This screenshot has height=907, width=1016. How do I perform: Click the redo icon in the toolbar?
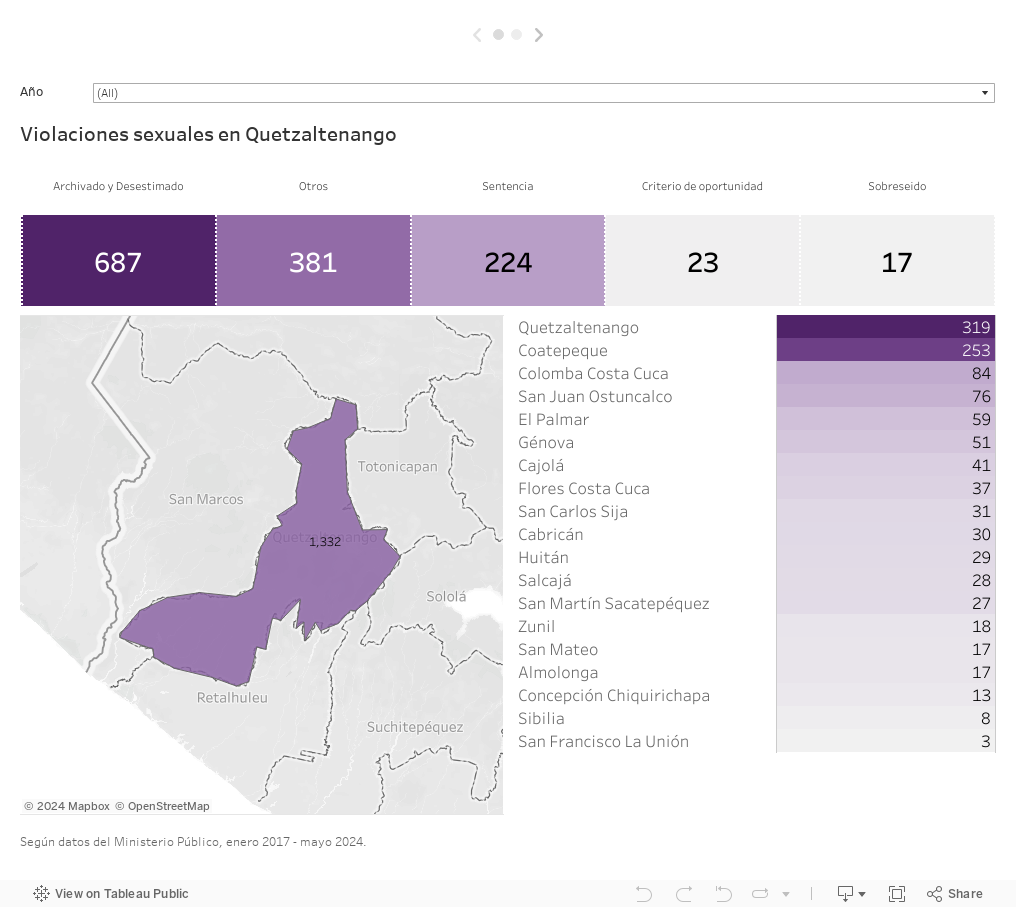pyautogui.click(x=684, y=894)
